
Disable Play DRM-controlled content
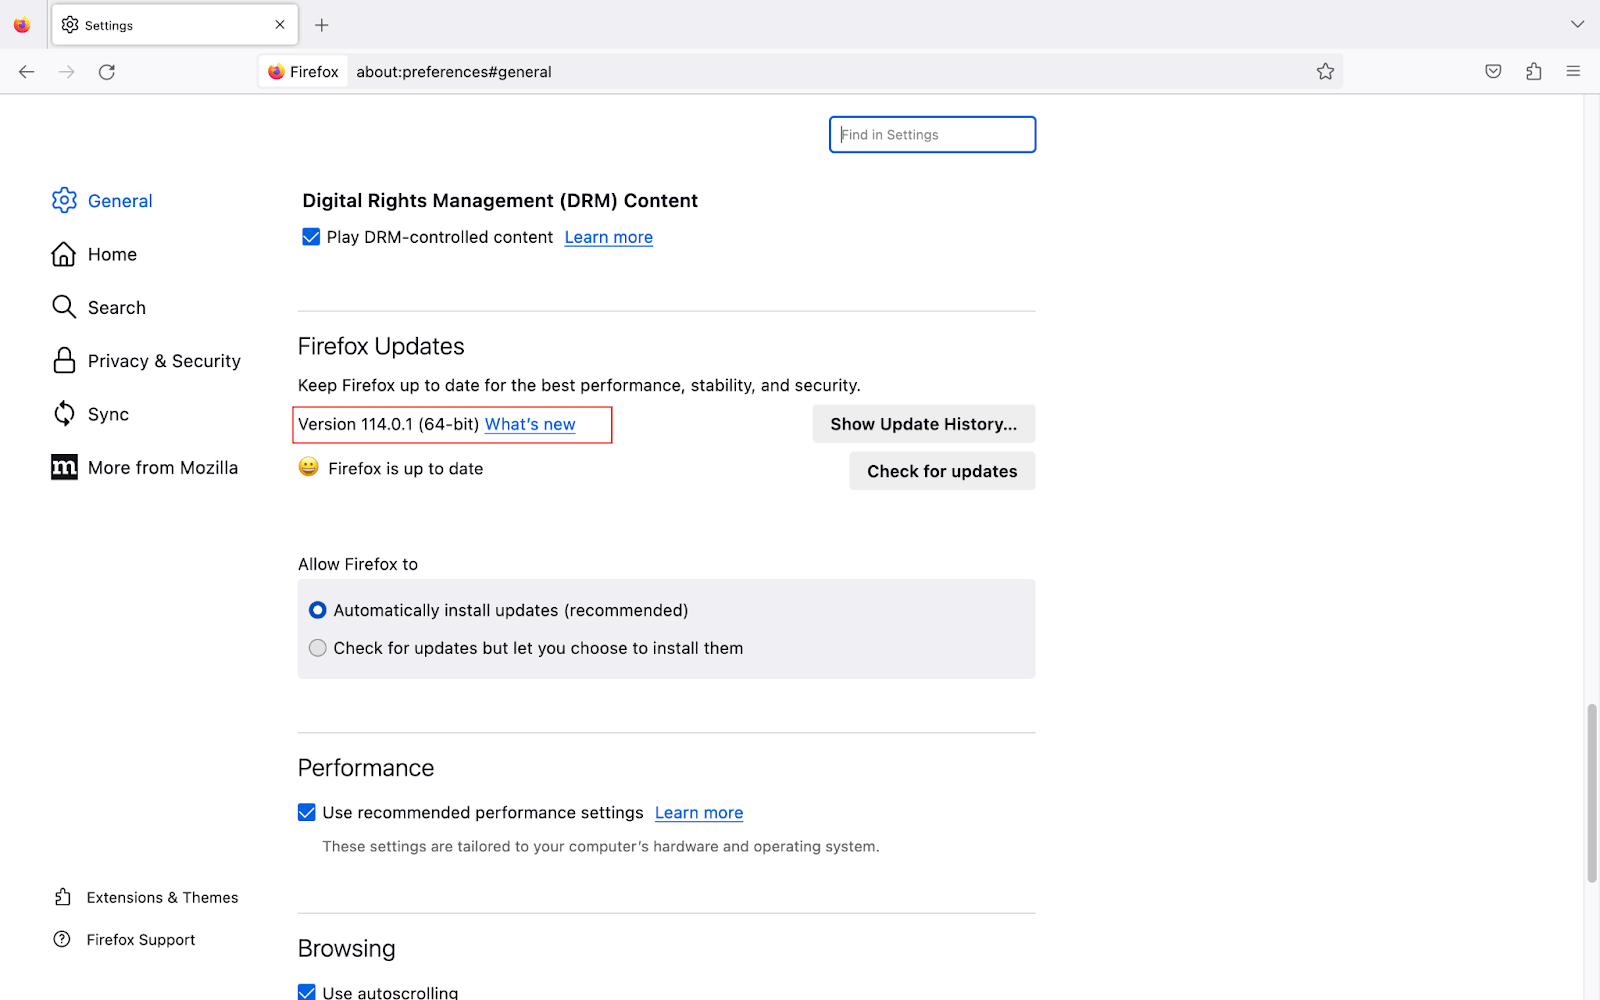point(311,237)
